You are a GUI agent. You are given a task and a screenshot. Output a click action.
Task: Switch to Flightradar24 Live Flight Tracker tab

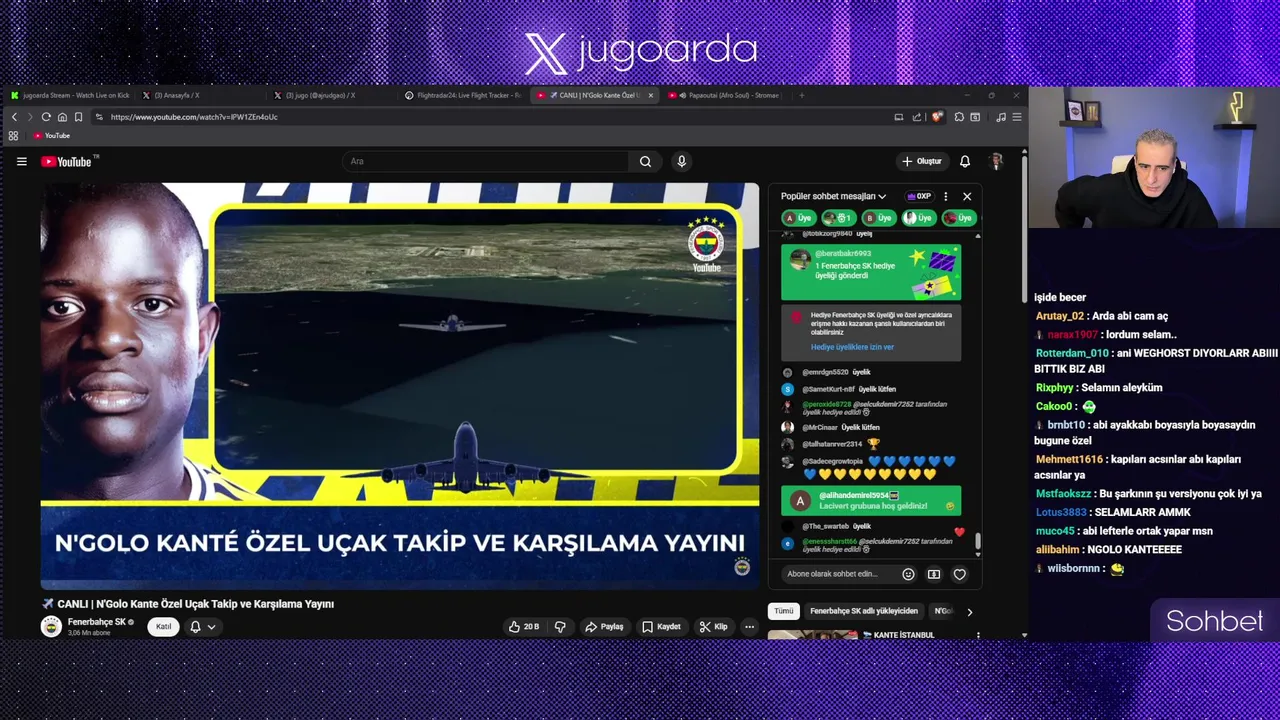(462, 95)
